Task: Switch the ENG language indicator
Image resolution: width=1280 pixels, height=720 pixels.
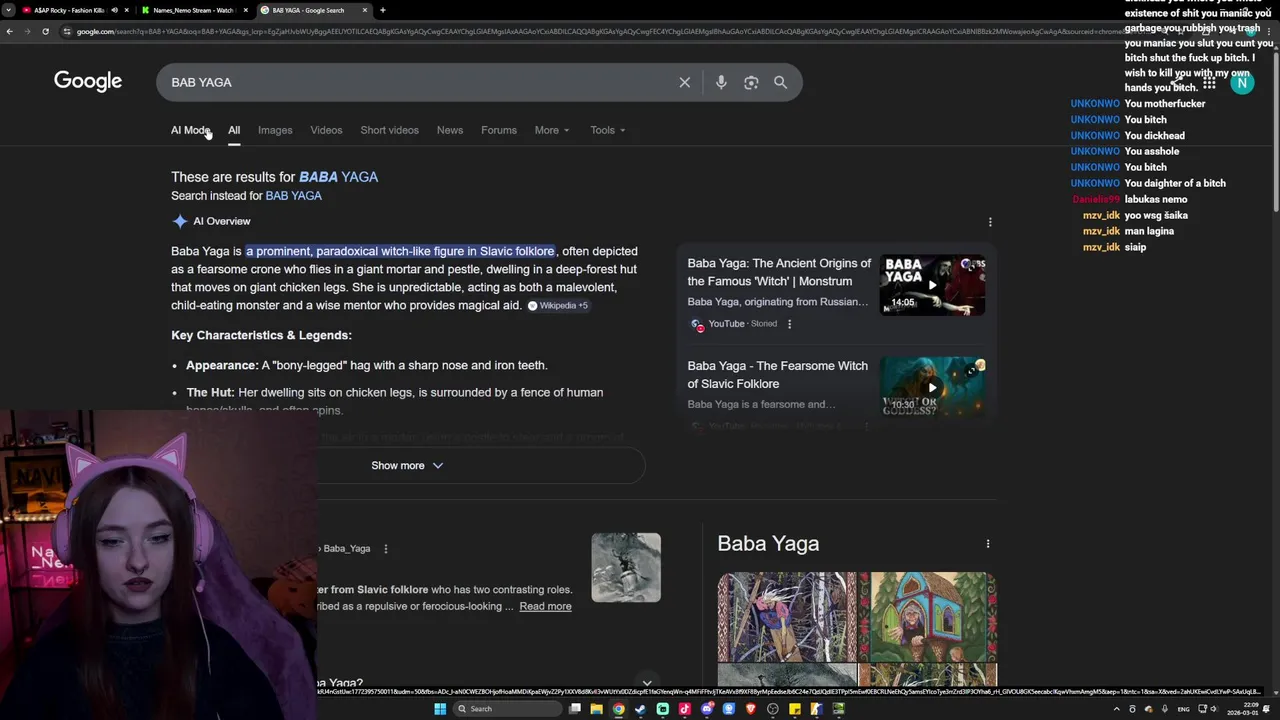Action: [x=1184, y=709]
